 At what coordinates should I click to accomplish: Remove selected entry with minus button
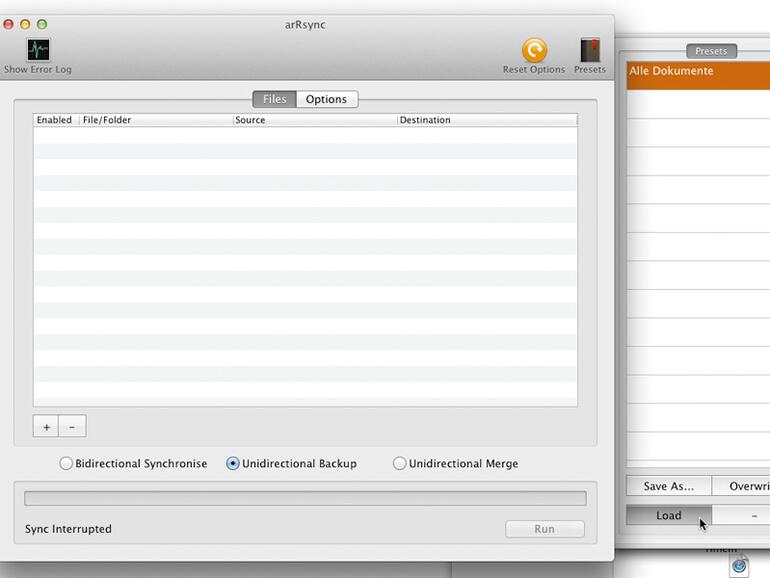click(72, 426)
